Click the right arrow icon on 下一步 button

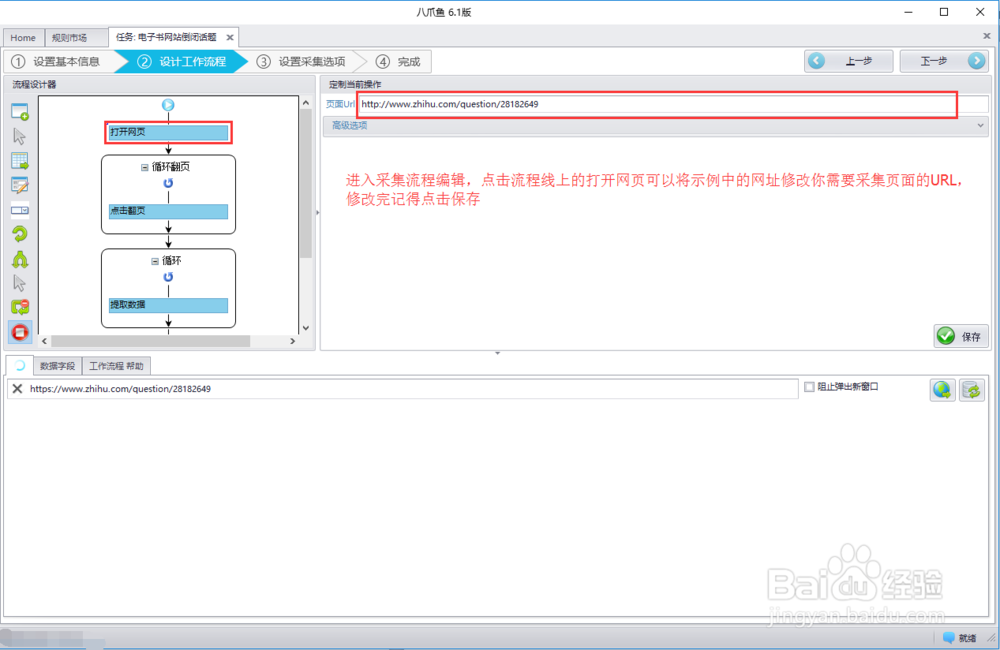[976, 61]
